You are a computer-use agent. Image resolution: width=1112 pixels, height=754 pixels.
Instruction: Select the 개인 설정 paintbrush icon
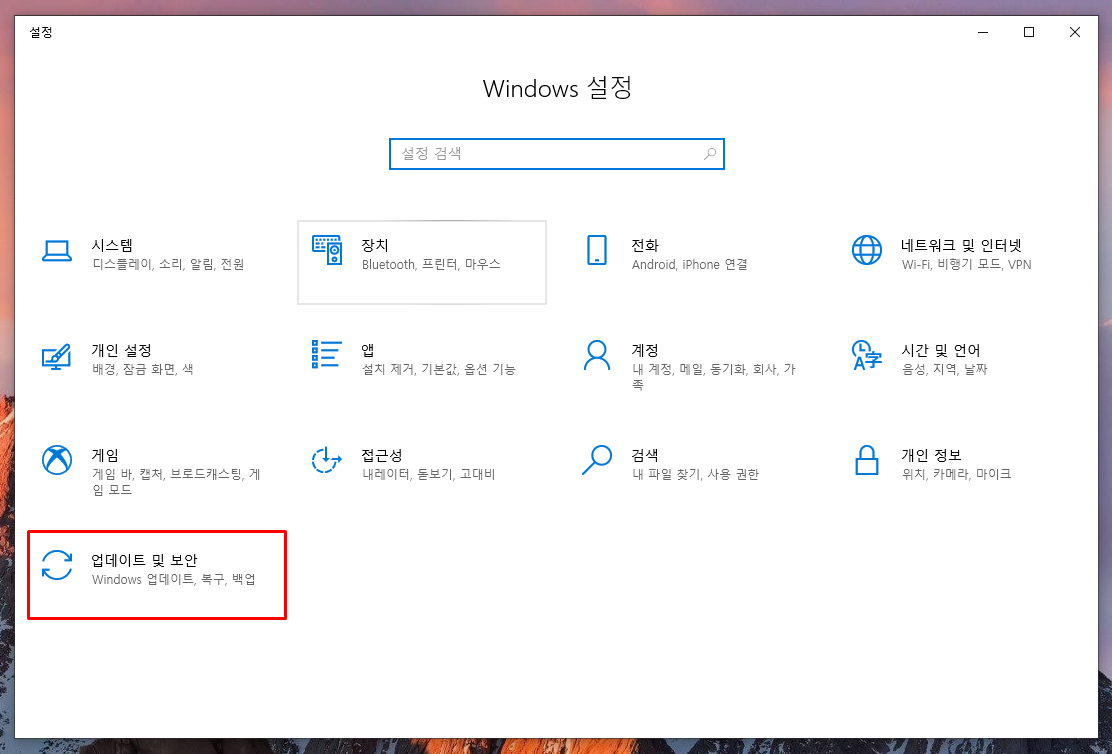(57, 356)
